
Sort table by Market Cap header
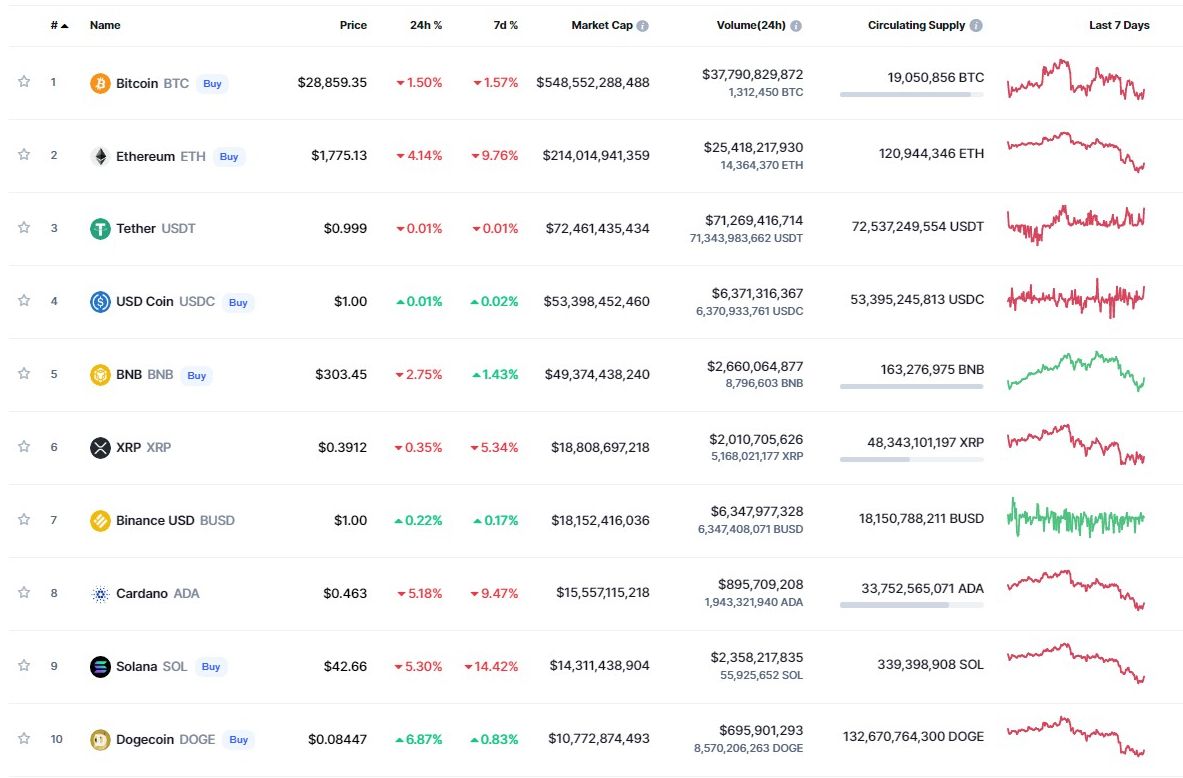coord(601,26)
